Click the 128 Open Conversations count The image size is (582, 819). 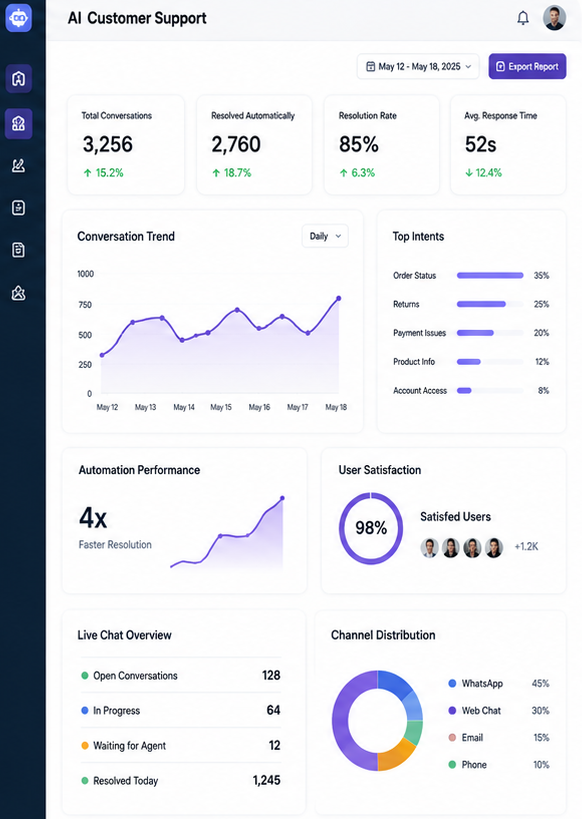pyautogui.click(x=271, y=675)
